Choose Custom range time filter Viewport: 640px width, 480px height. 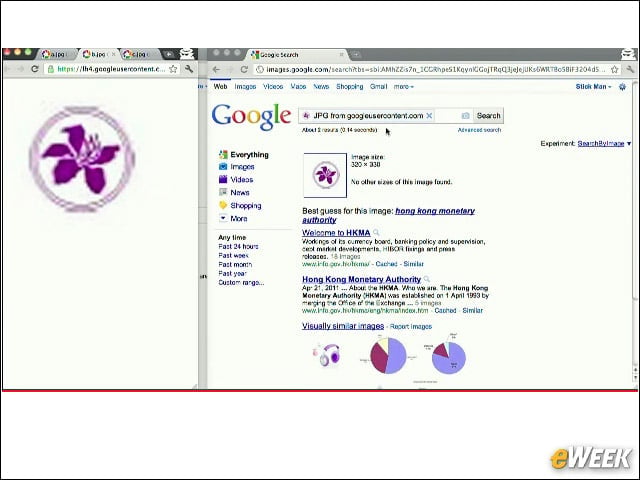pyautogui.click(x=241, y=282)
